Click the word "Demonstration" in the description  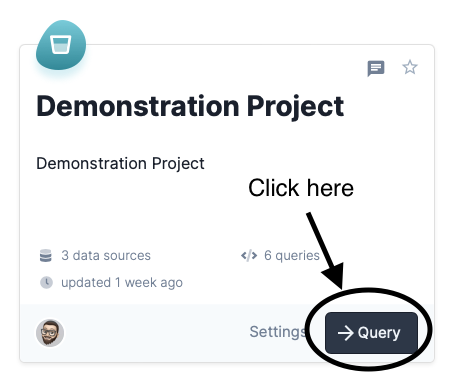click(91, 163)
